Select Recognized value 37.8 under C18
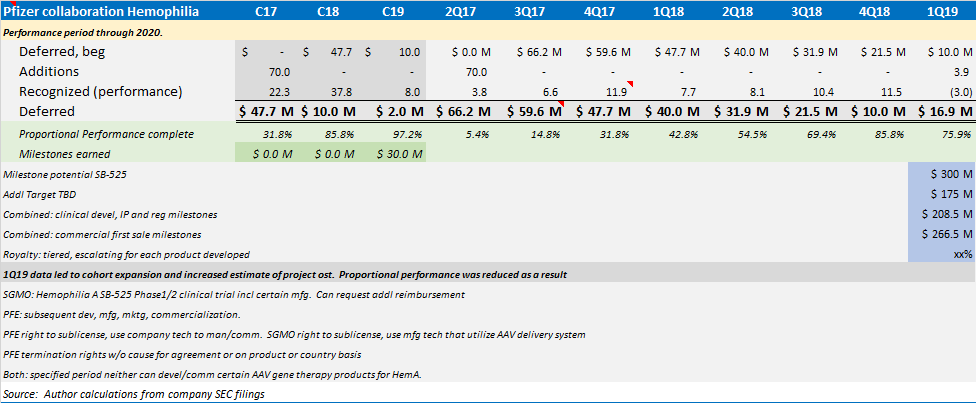976x403 pixels. click(341, 92)
